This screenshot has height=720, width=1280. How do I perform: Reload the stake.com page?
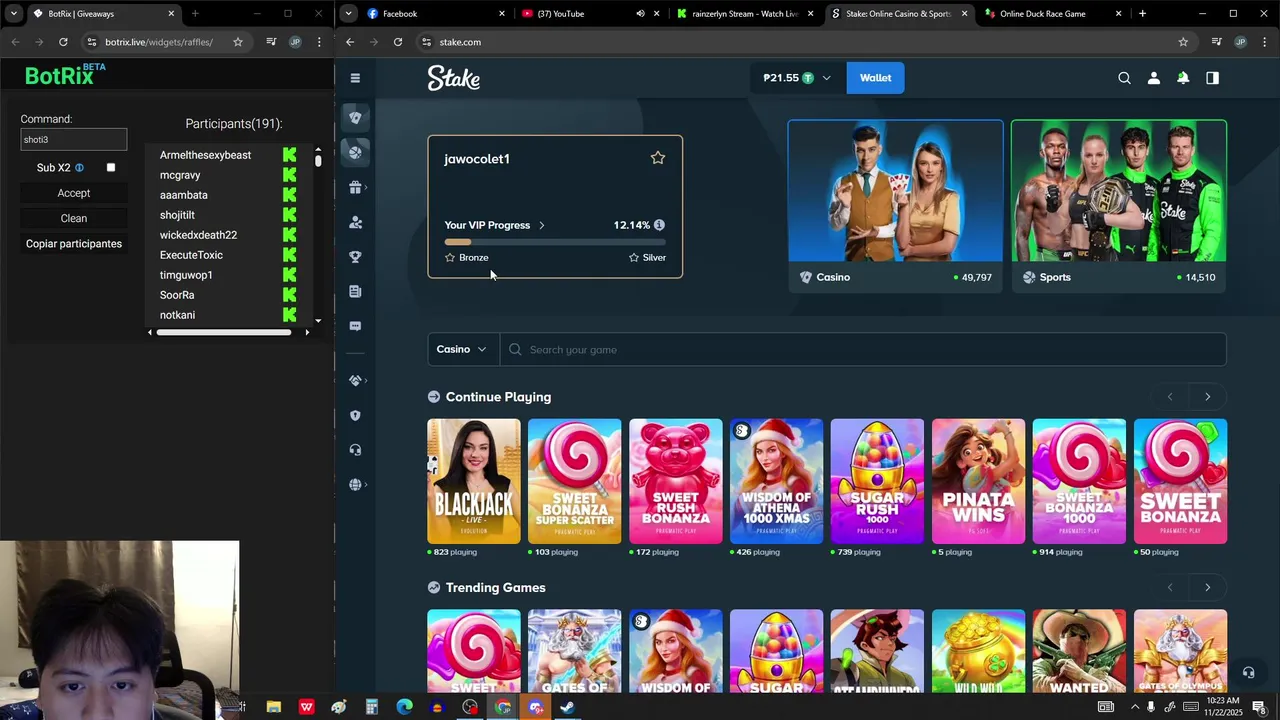[x=398, y=42]
